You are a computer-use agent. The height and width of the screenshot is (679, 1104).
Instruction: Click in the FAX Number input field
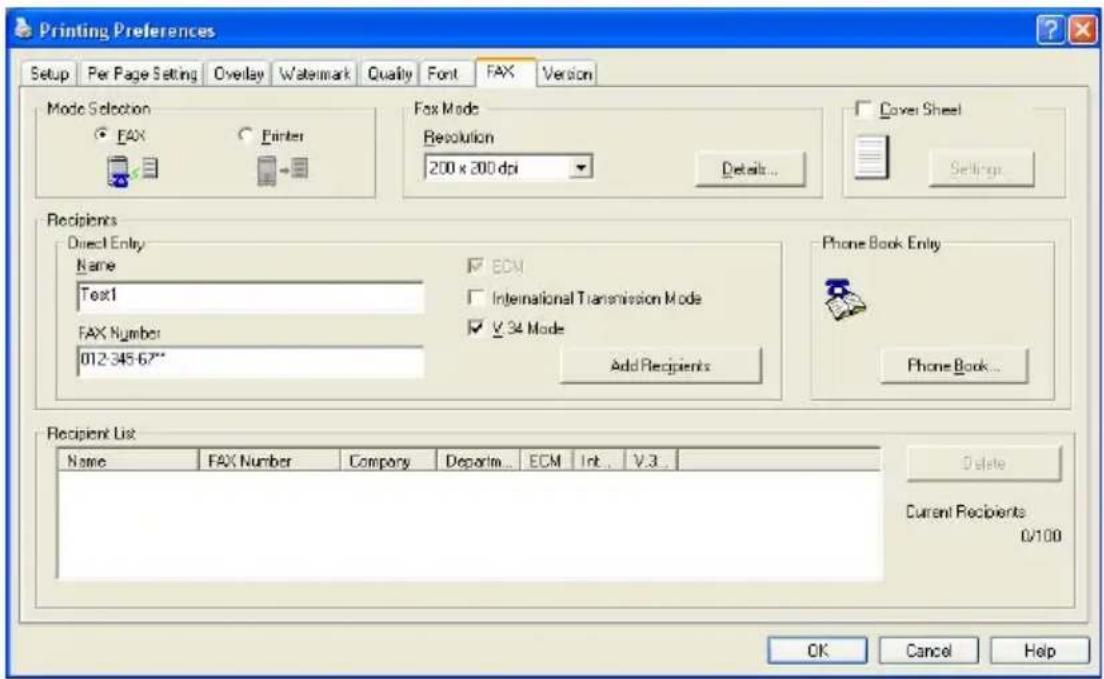pos(251,361)
